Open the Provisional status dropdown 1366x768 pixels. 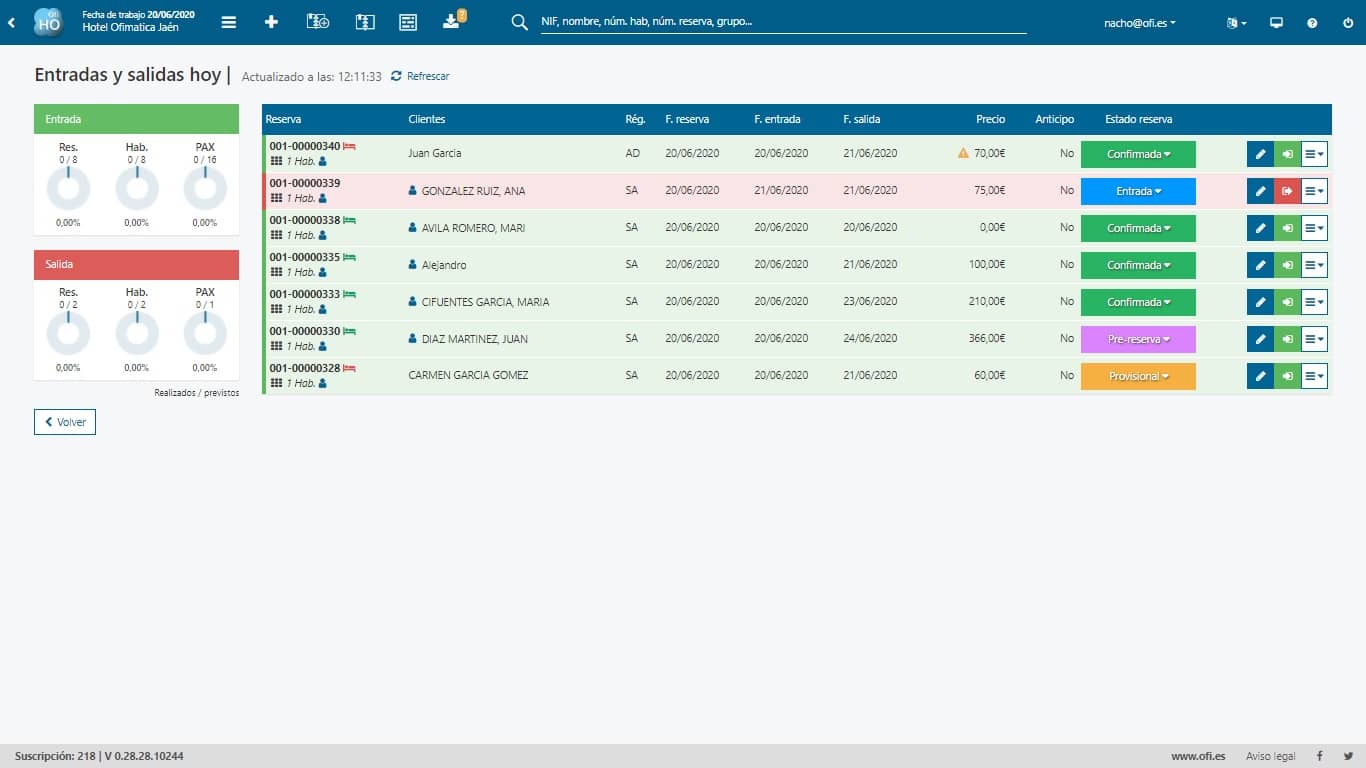(1138, 376)
